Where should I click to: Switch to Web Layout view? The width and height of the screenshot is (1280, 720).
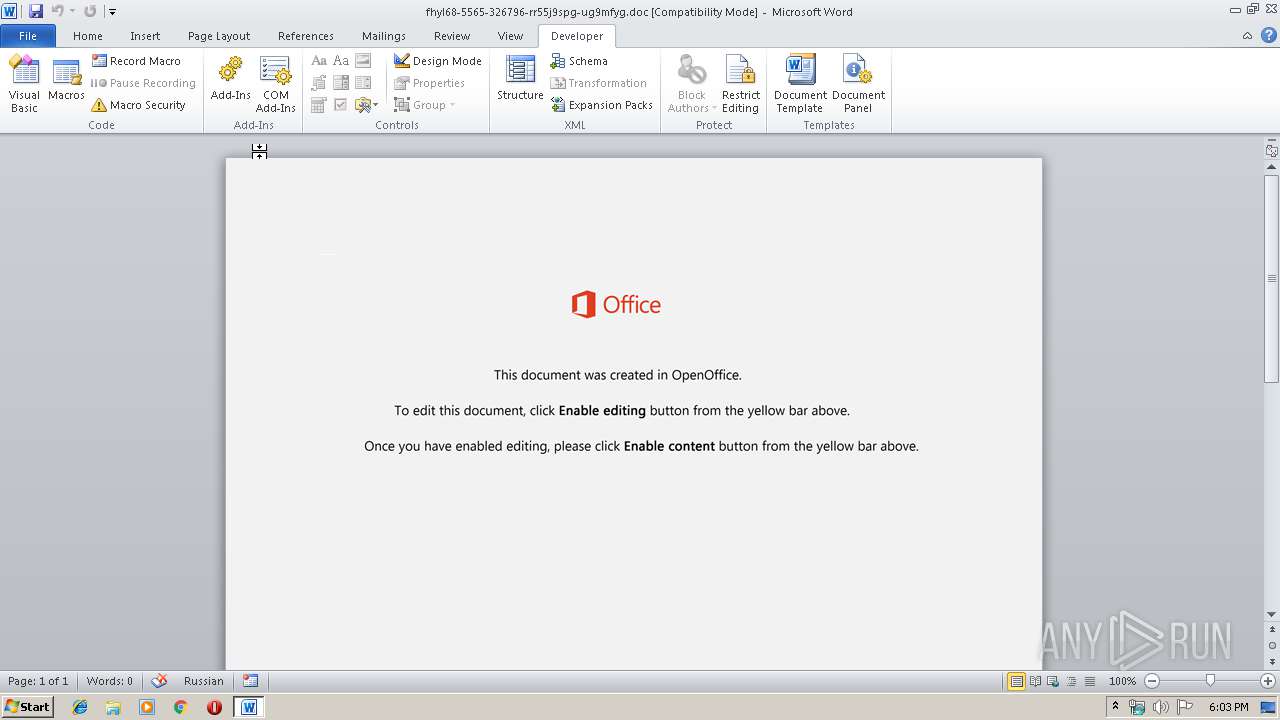[x=1053, y=681]
